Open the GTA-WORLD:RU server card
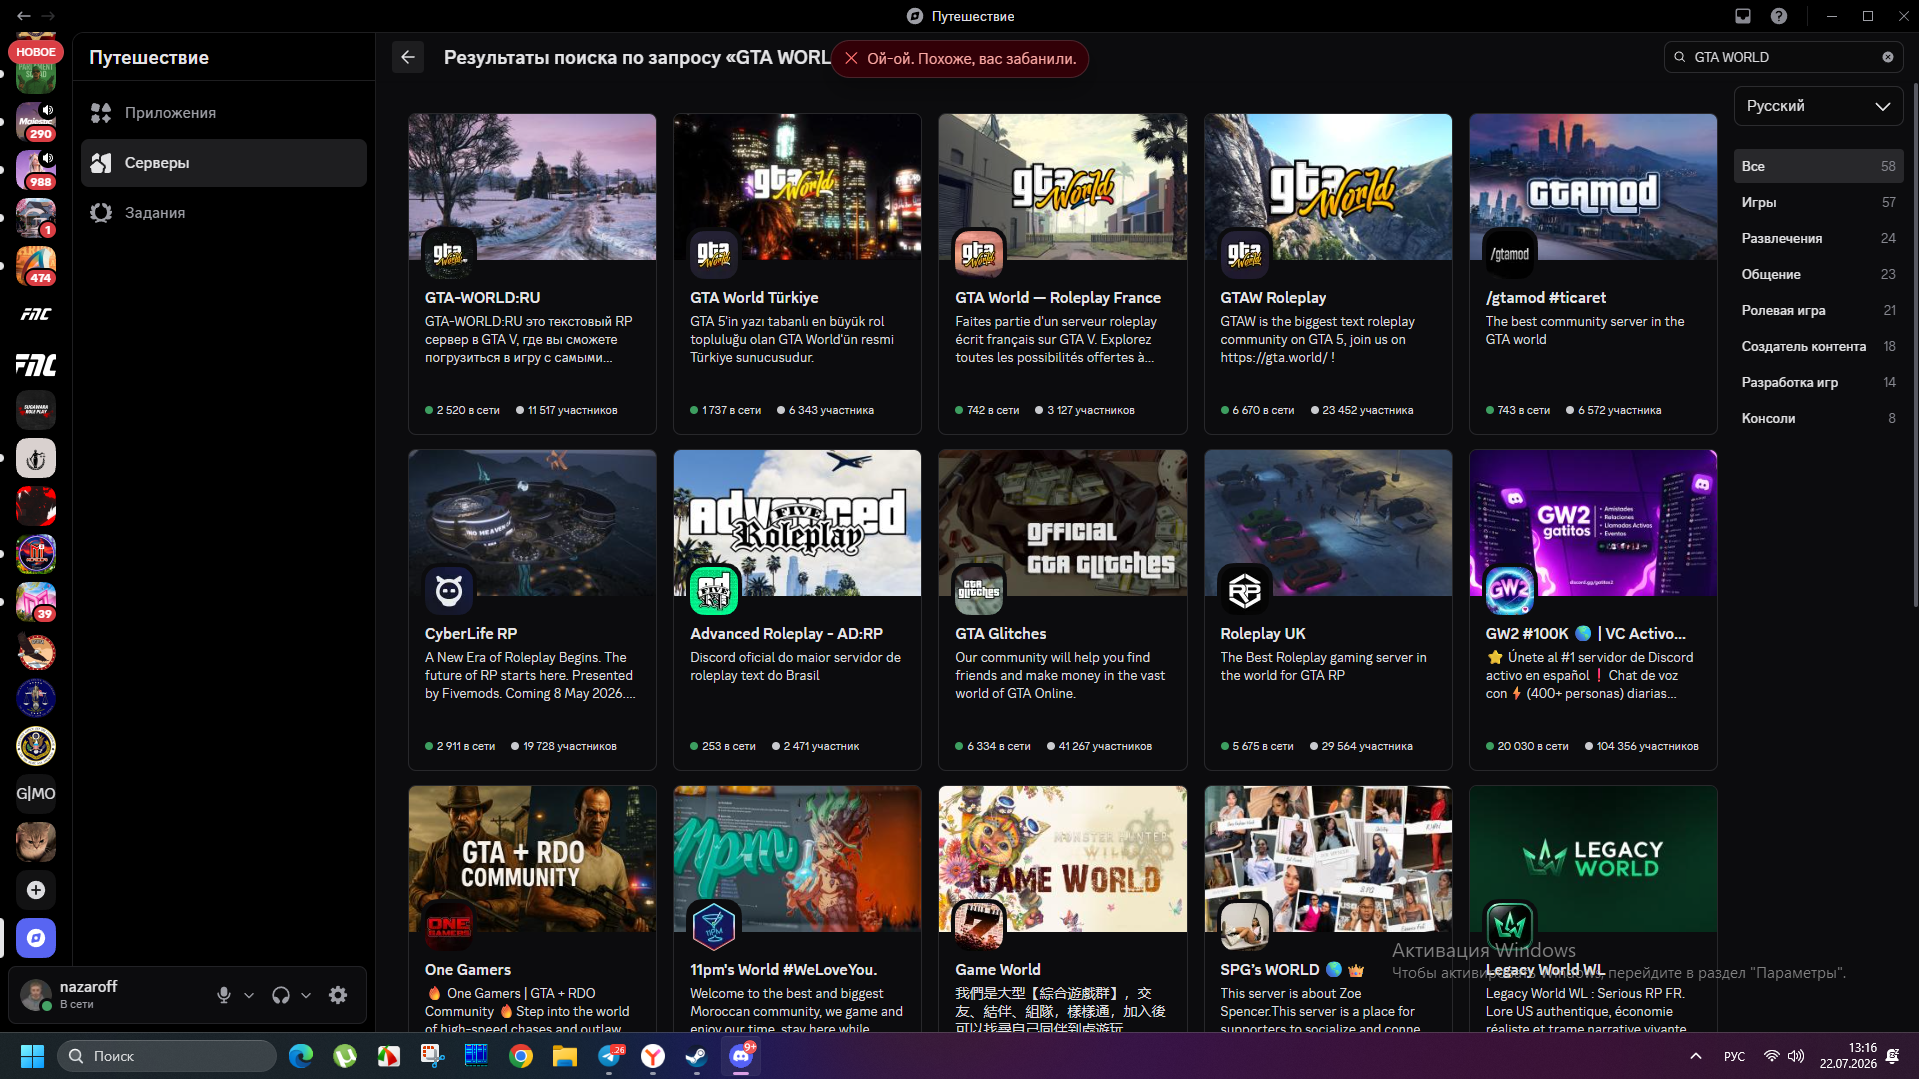Image resolution: width=1919 pixels, height=1079 pixels. click(x=532, y=274)
